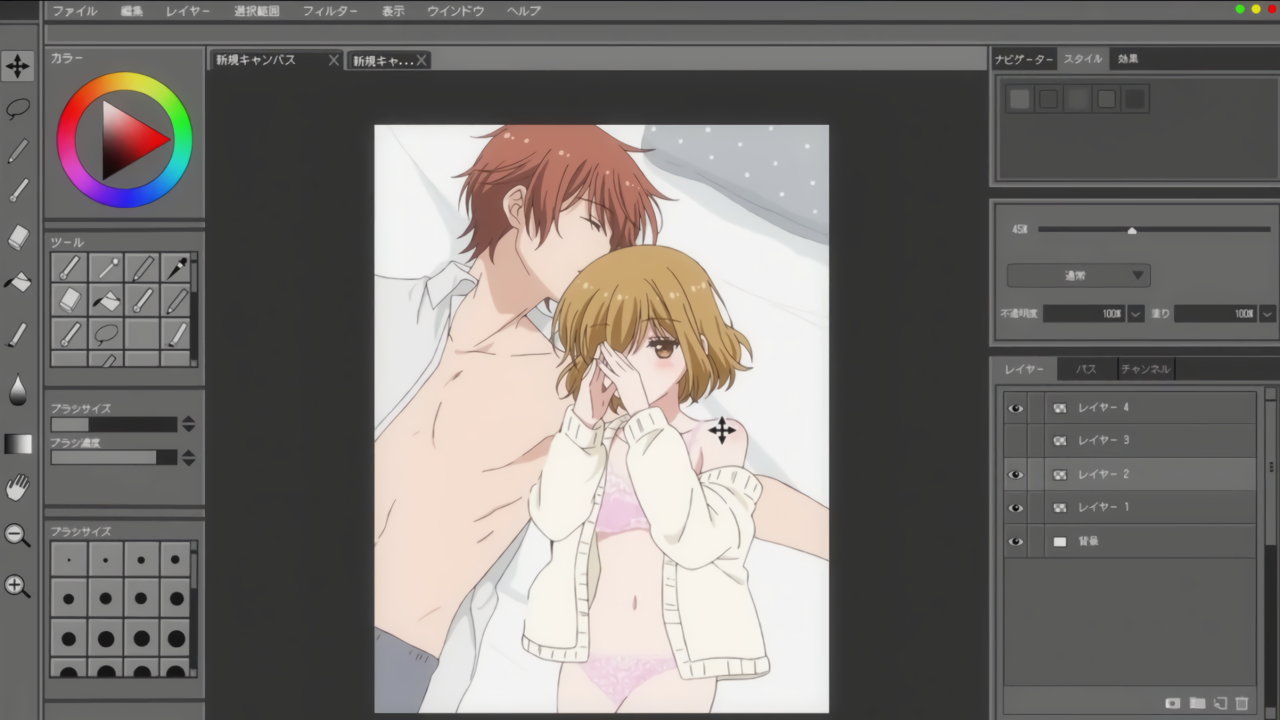This screenshot has height=720, width=1280.
Task: Pick the eraser preset in ツール grid
Action: tap(68, 300)
